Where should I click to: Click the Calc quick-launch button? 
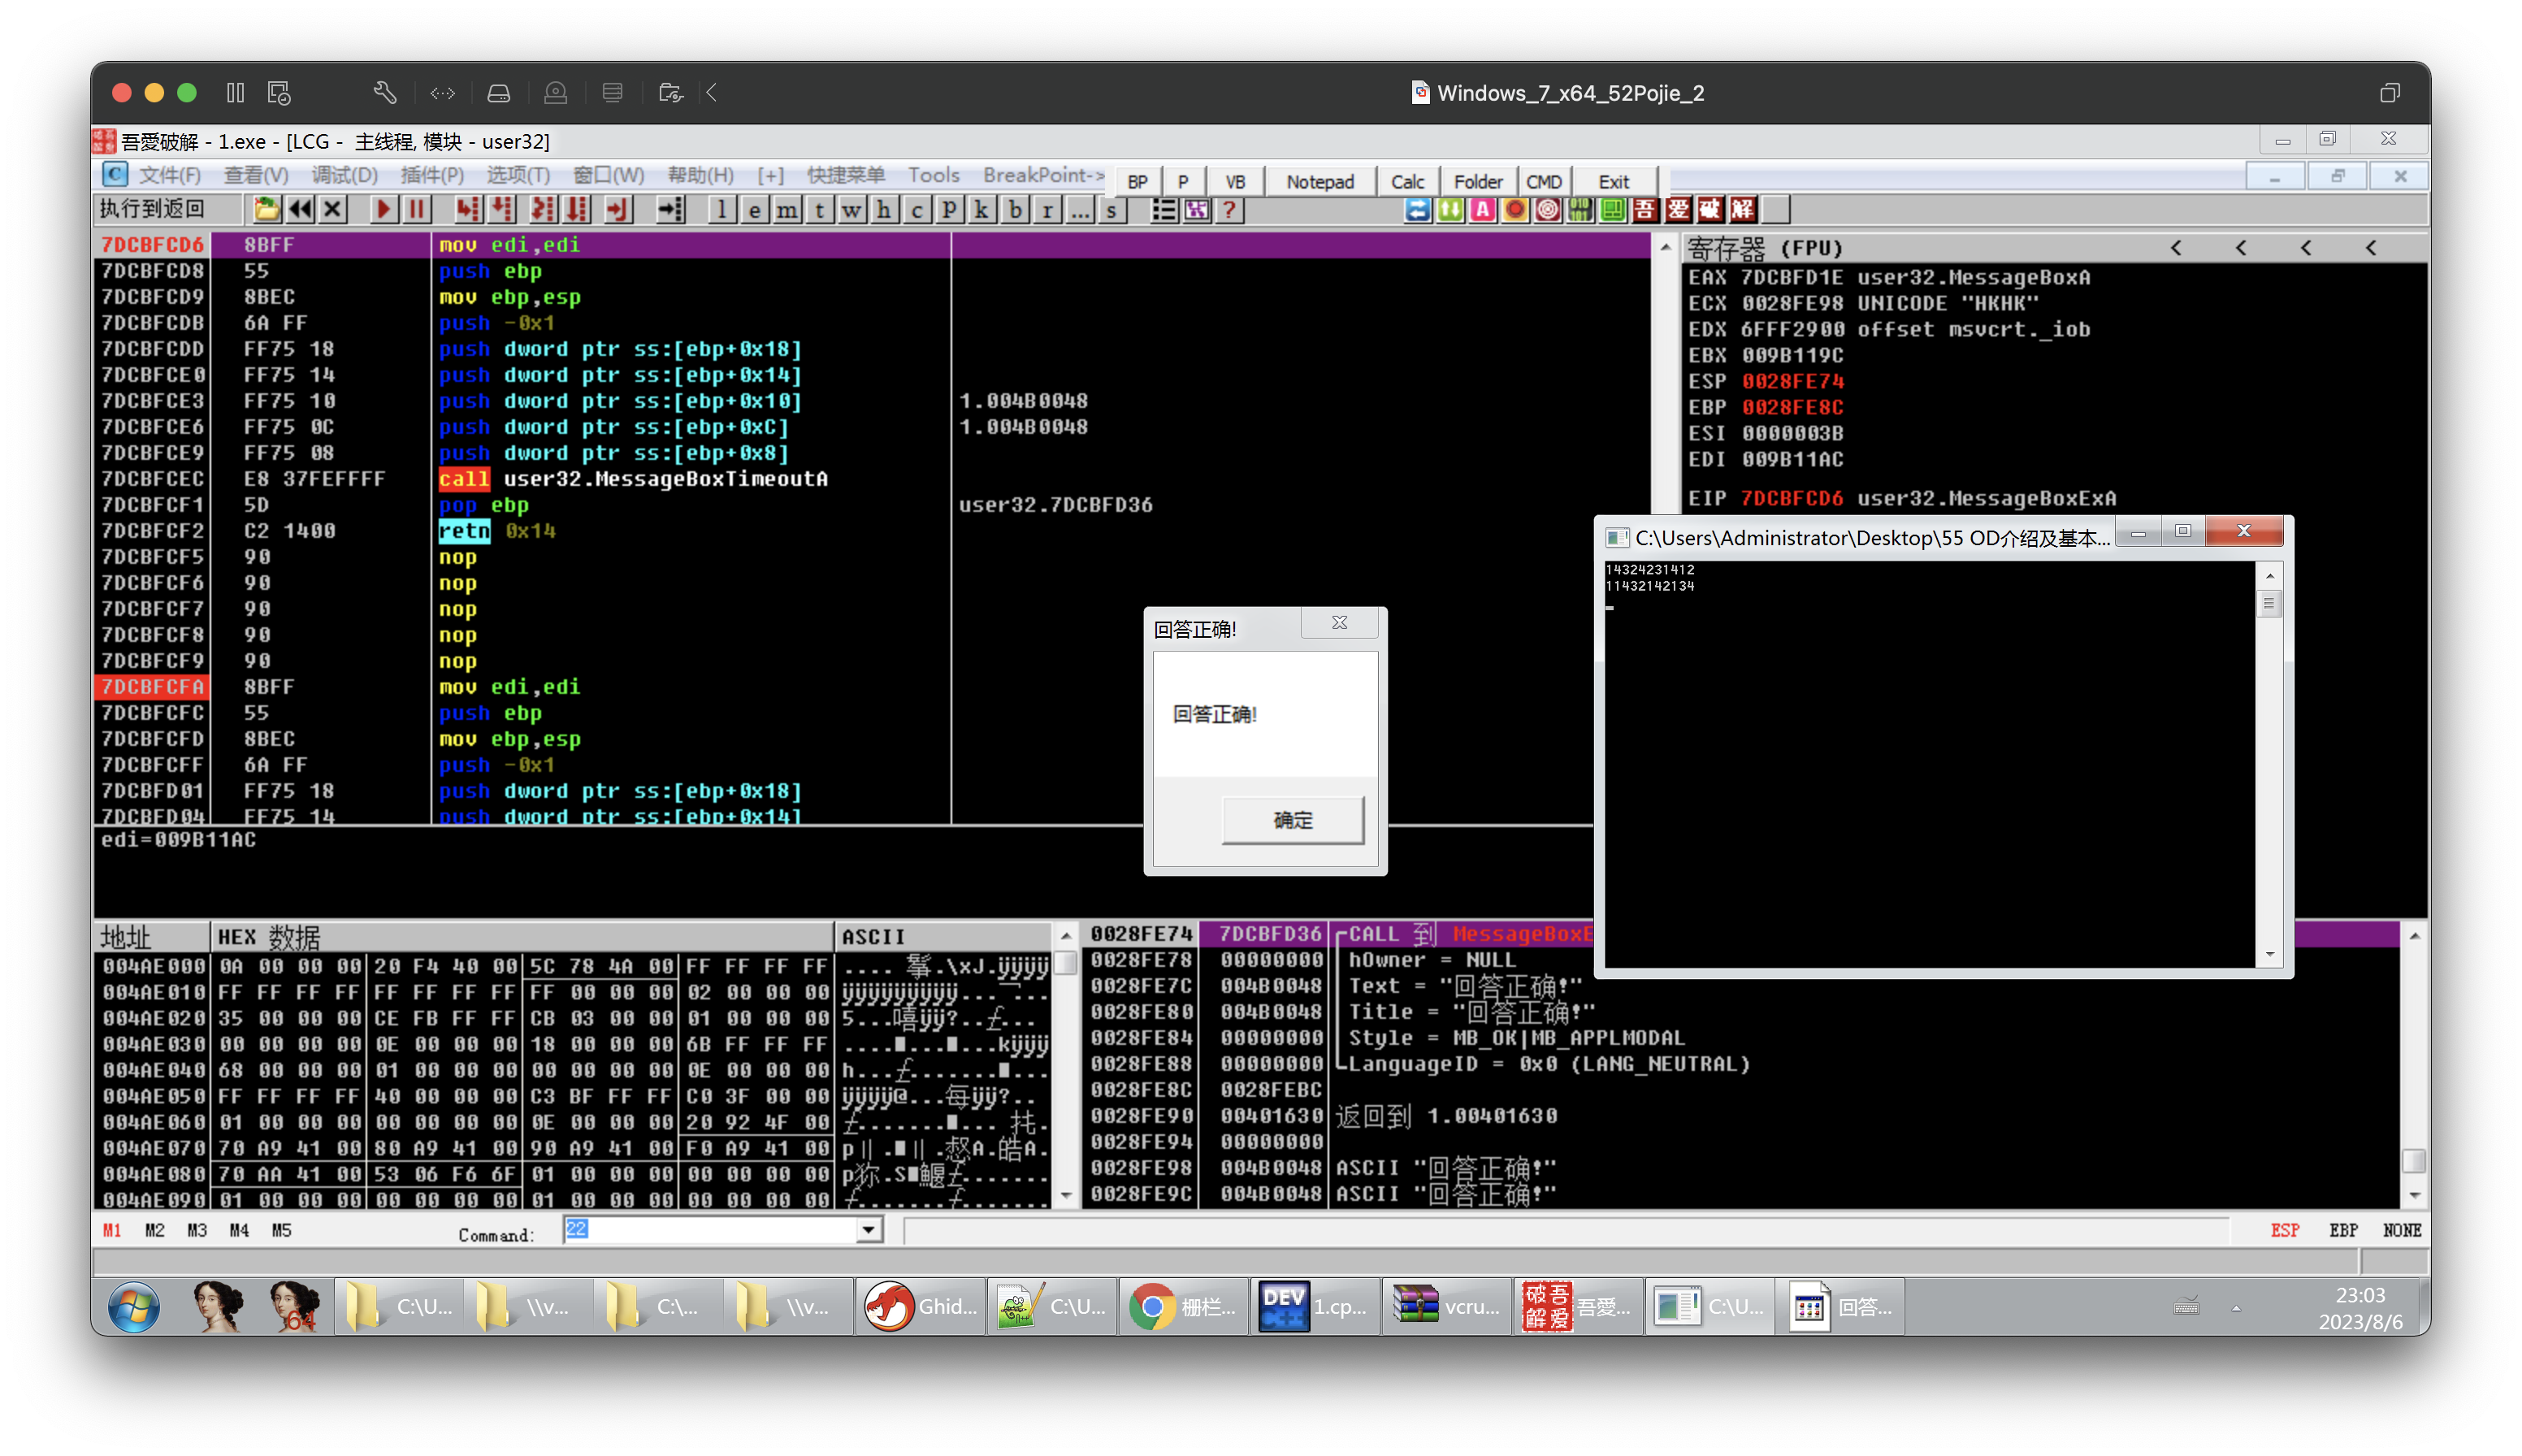(x=1407, y=181)
